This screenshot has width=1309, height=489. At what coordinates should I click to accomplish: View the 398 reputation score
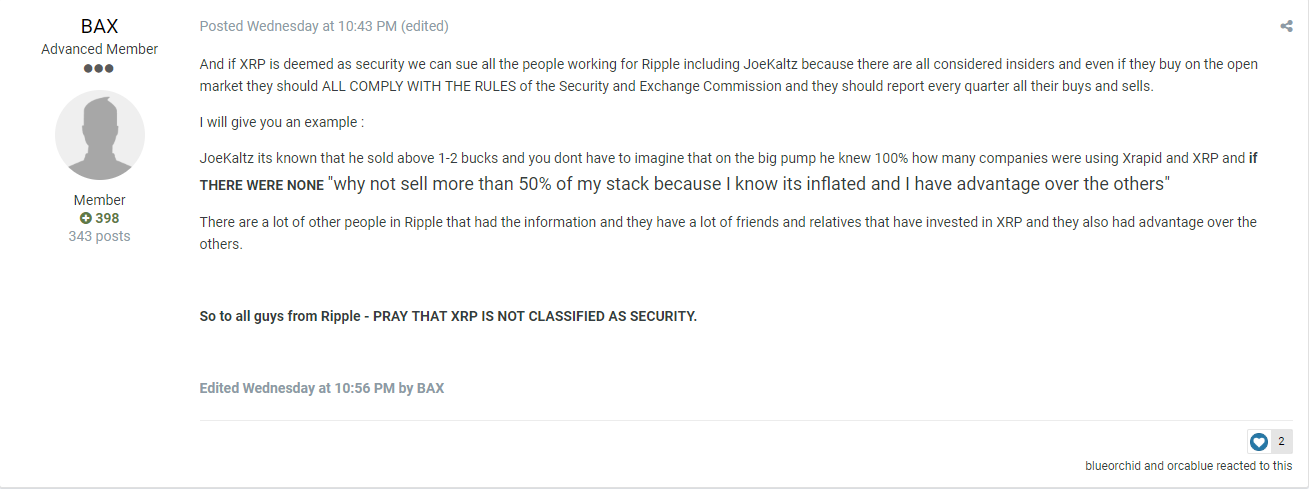[107, 218]
